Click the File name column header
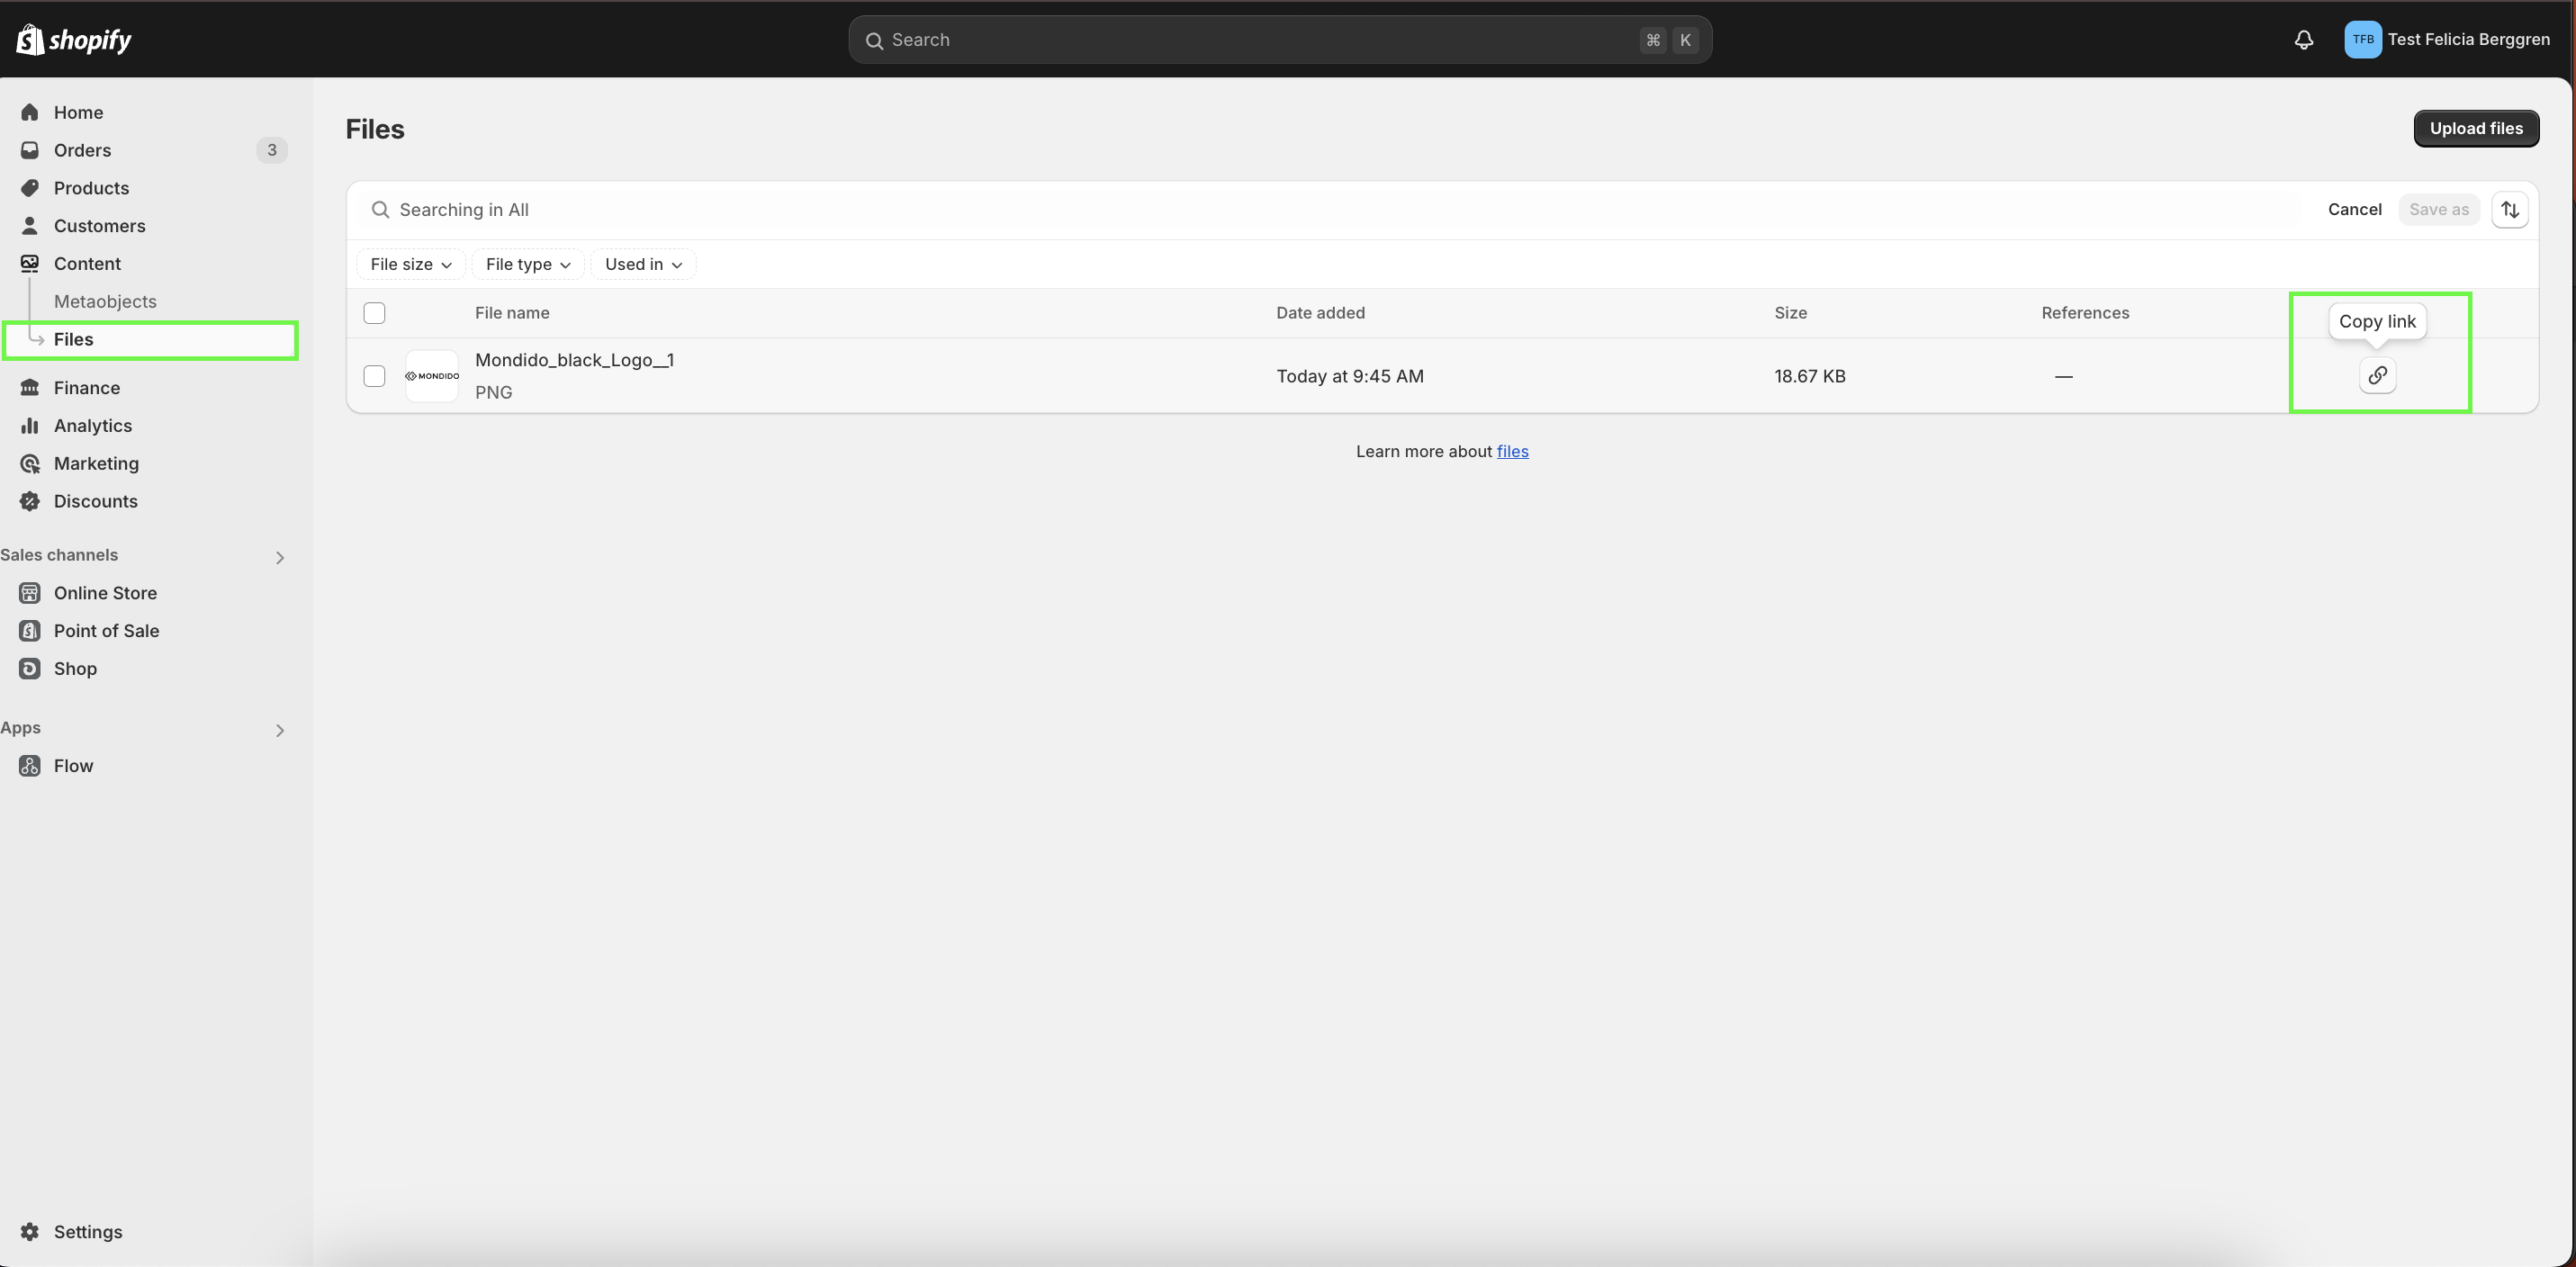 [512, 313]
